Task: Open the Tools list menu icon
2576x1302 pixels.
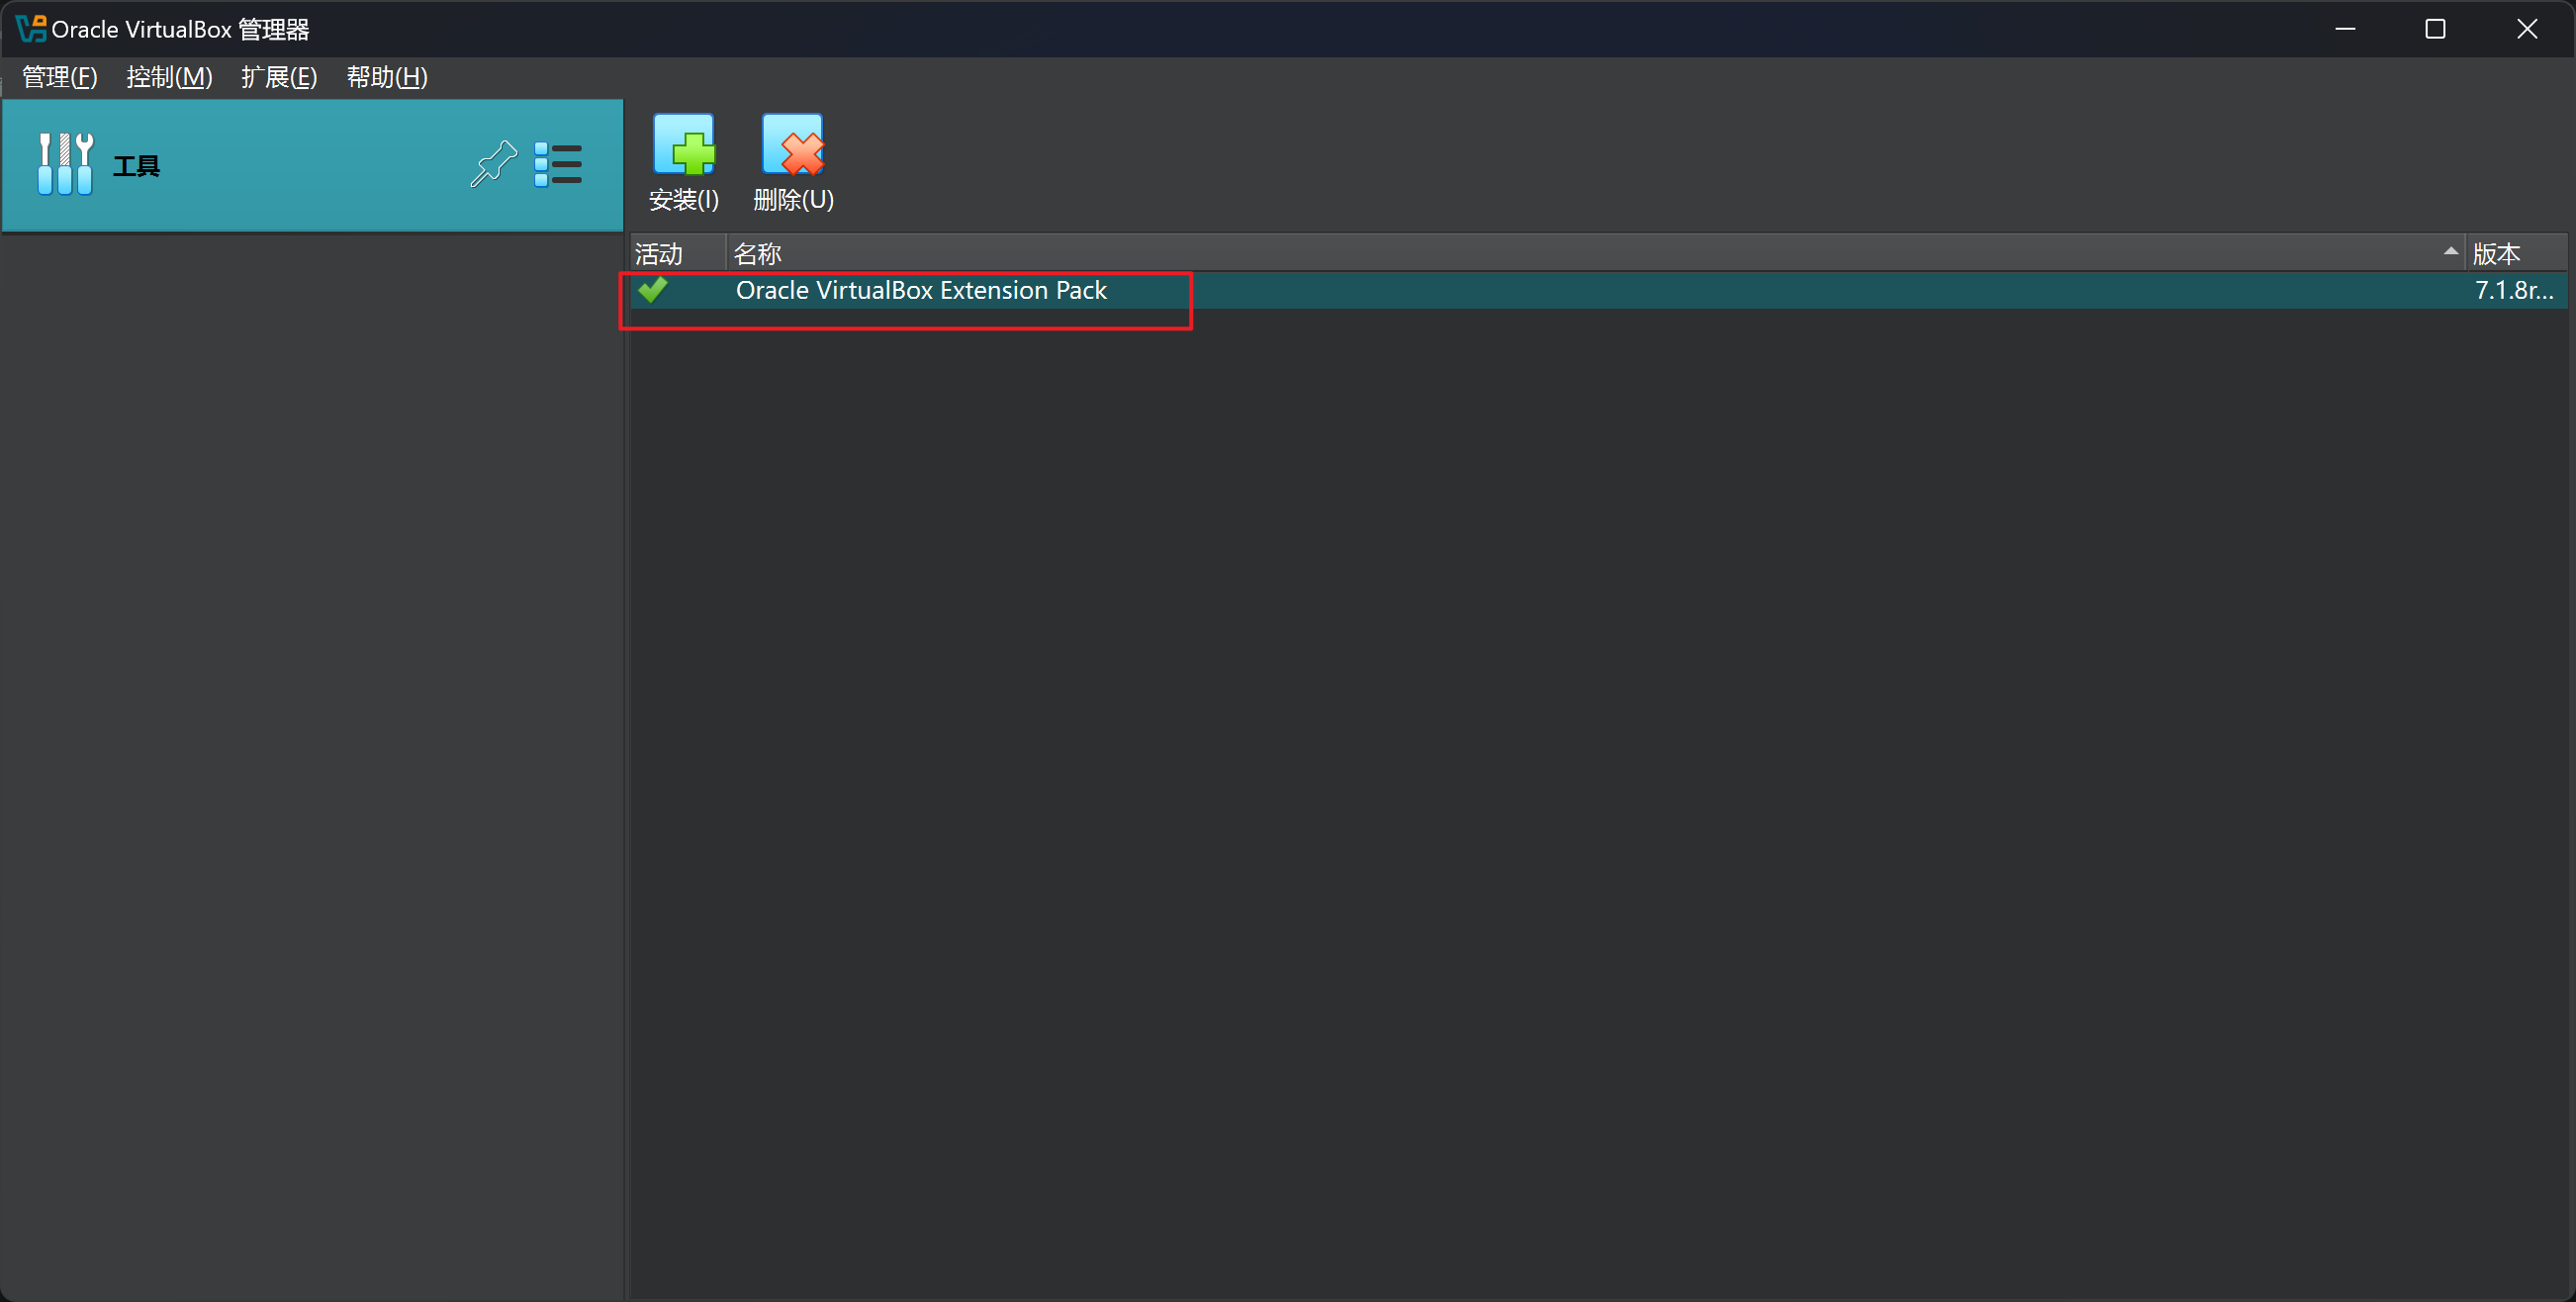Action: tap(557, 164)
